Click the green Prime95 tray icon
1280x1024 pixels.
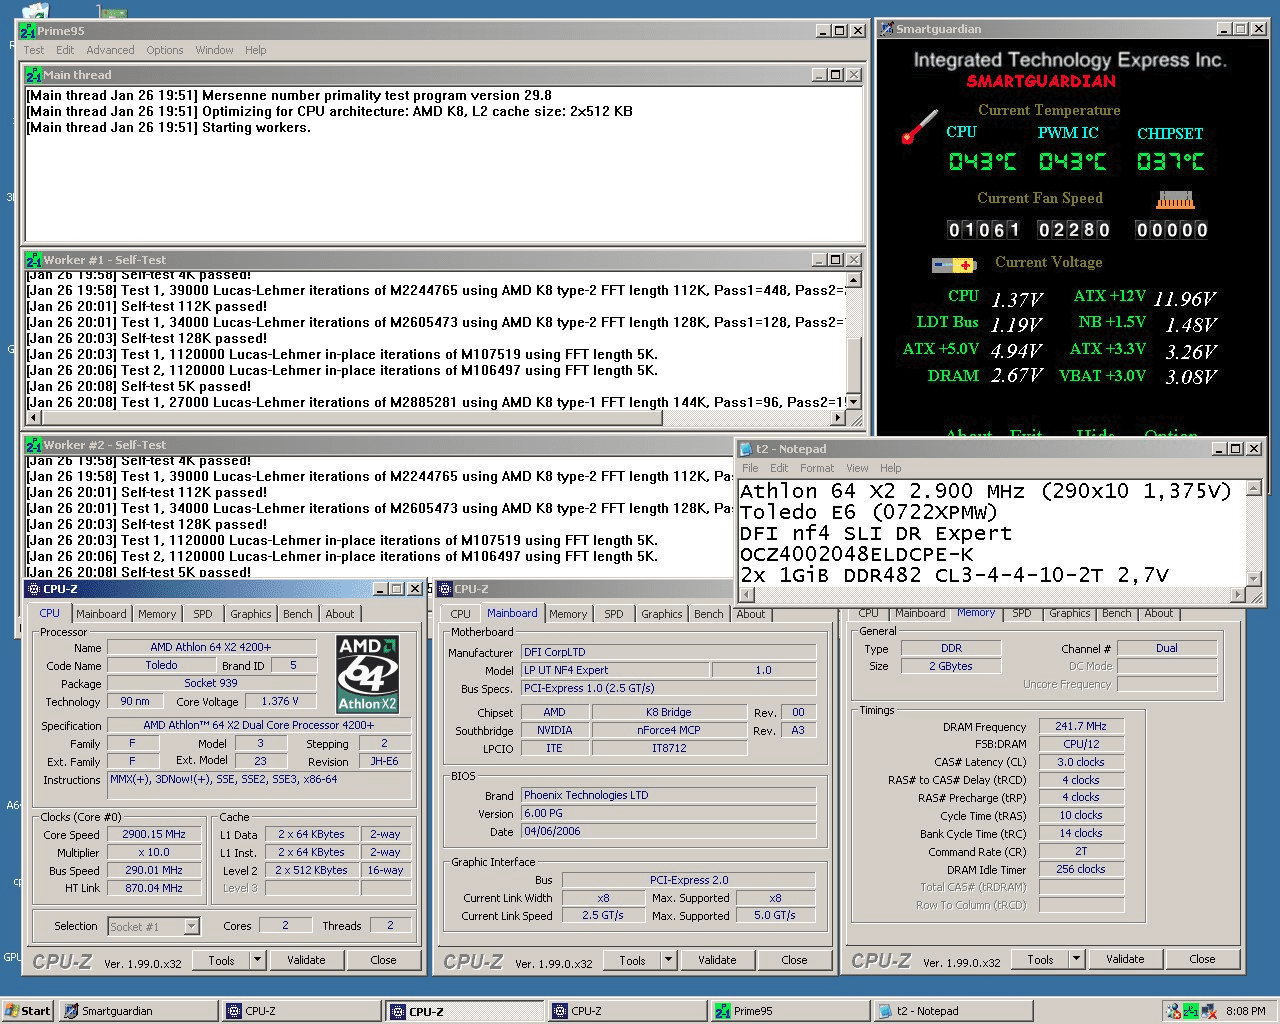(x=1191, y=1011)
